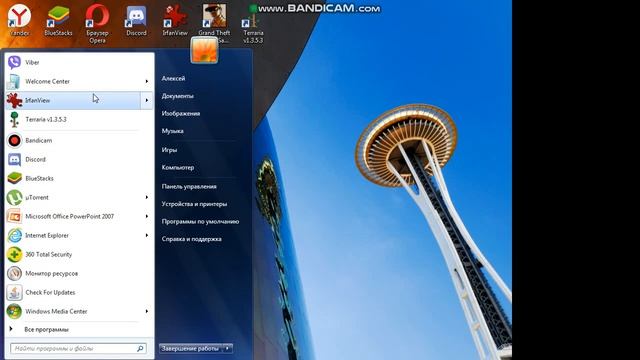
Task: Select the BlueStacks label in Start menu
Action: tap(39, 178)
